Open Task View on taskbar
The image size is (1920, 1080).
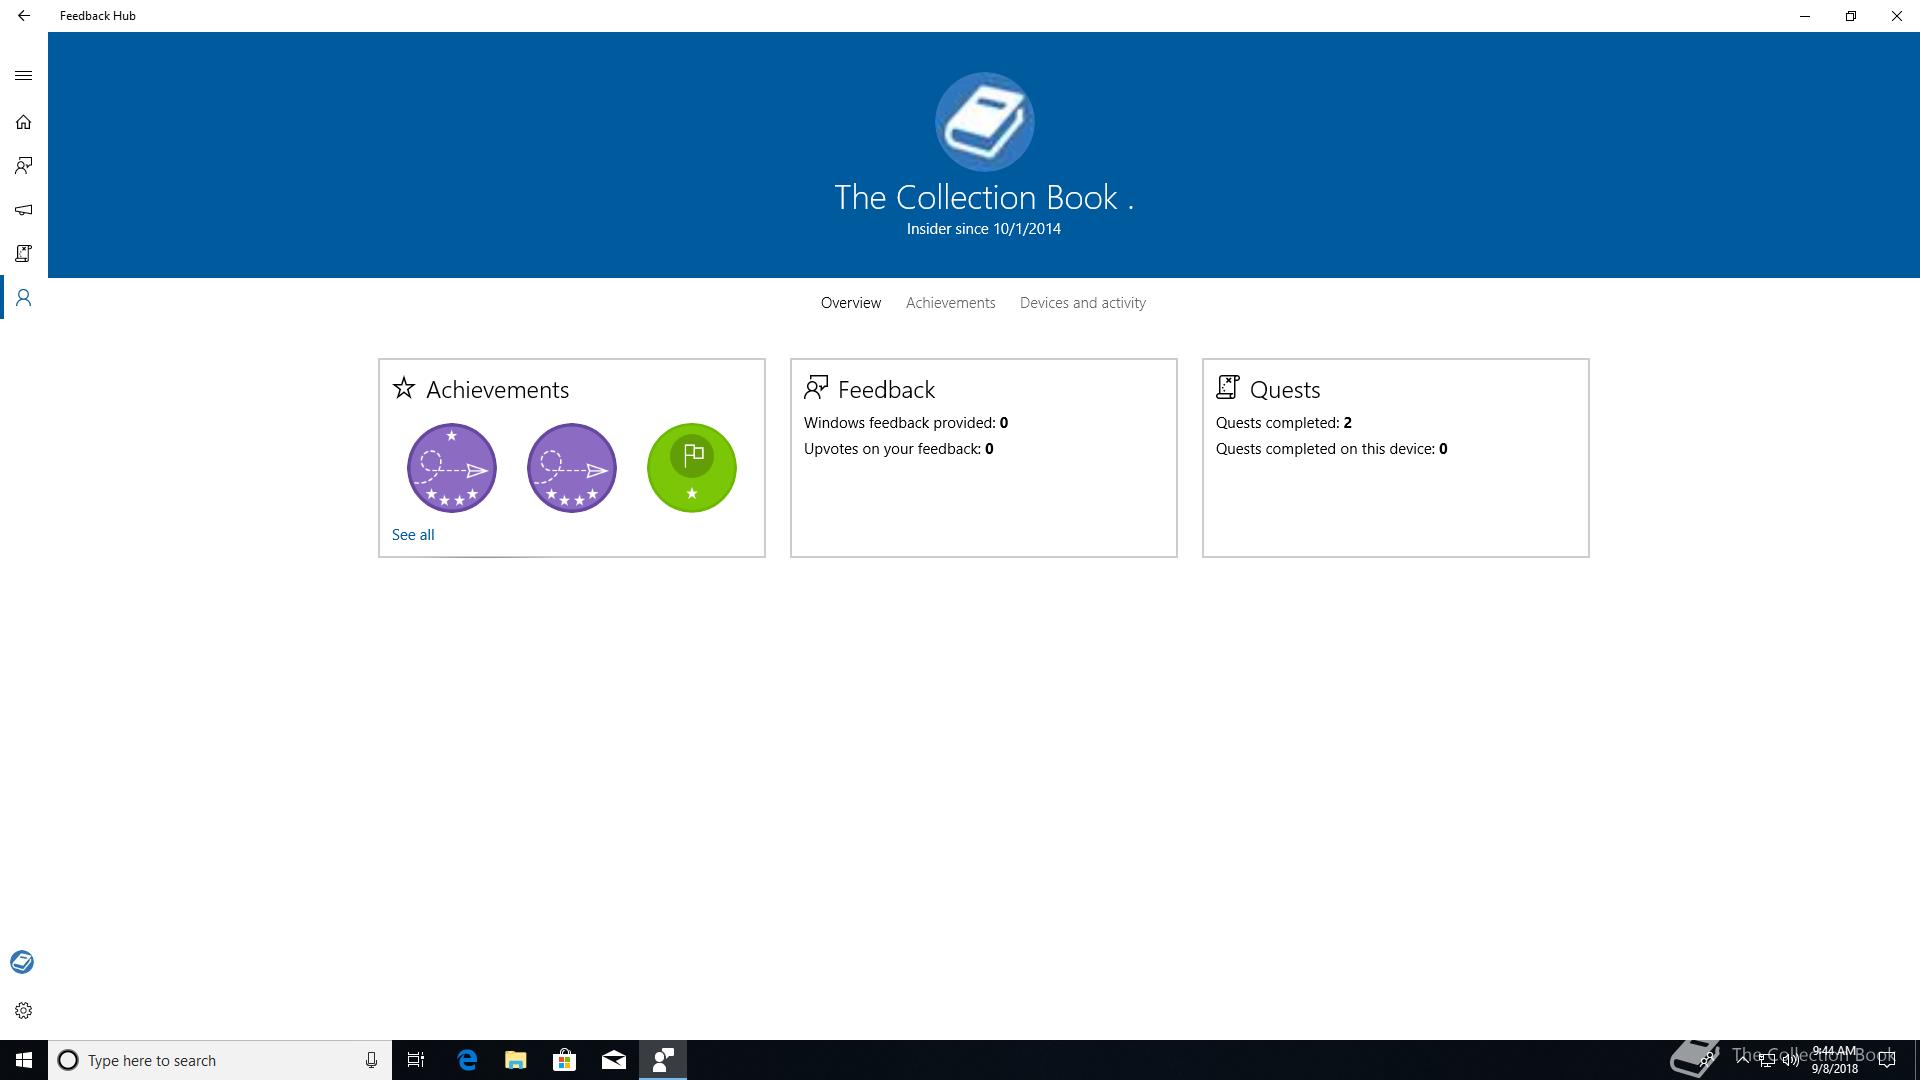(x=416, y=1060)
